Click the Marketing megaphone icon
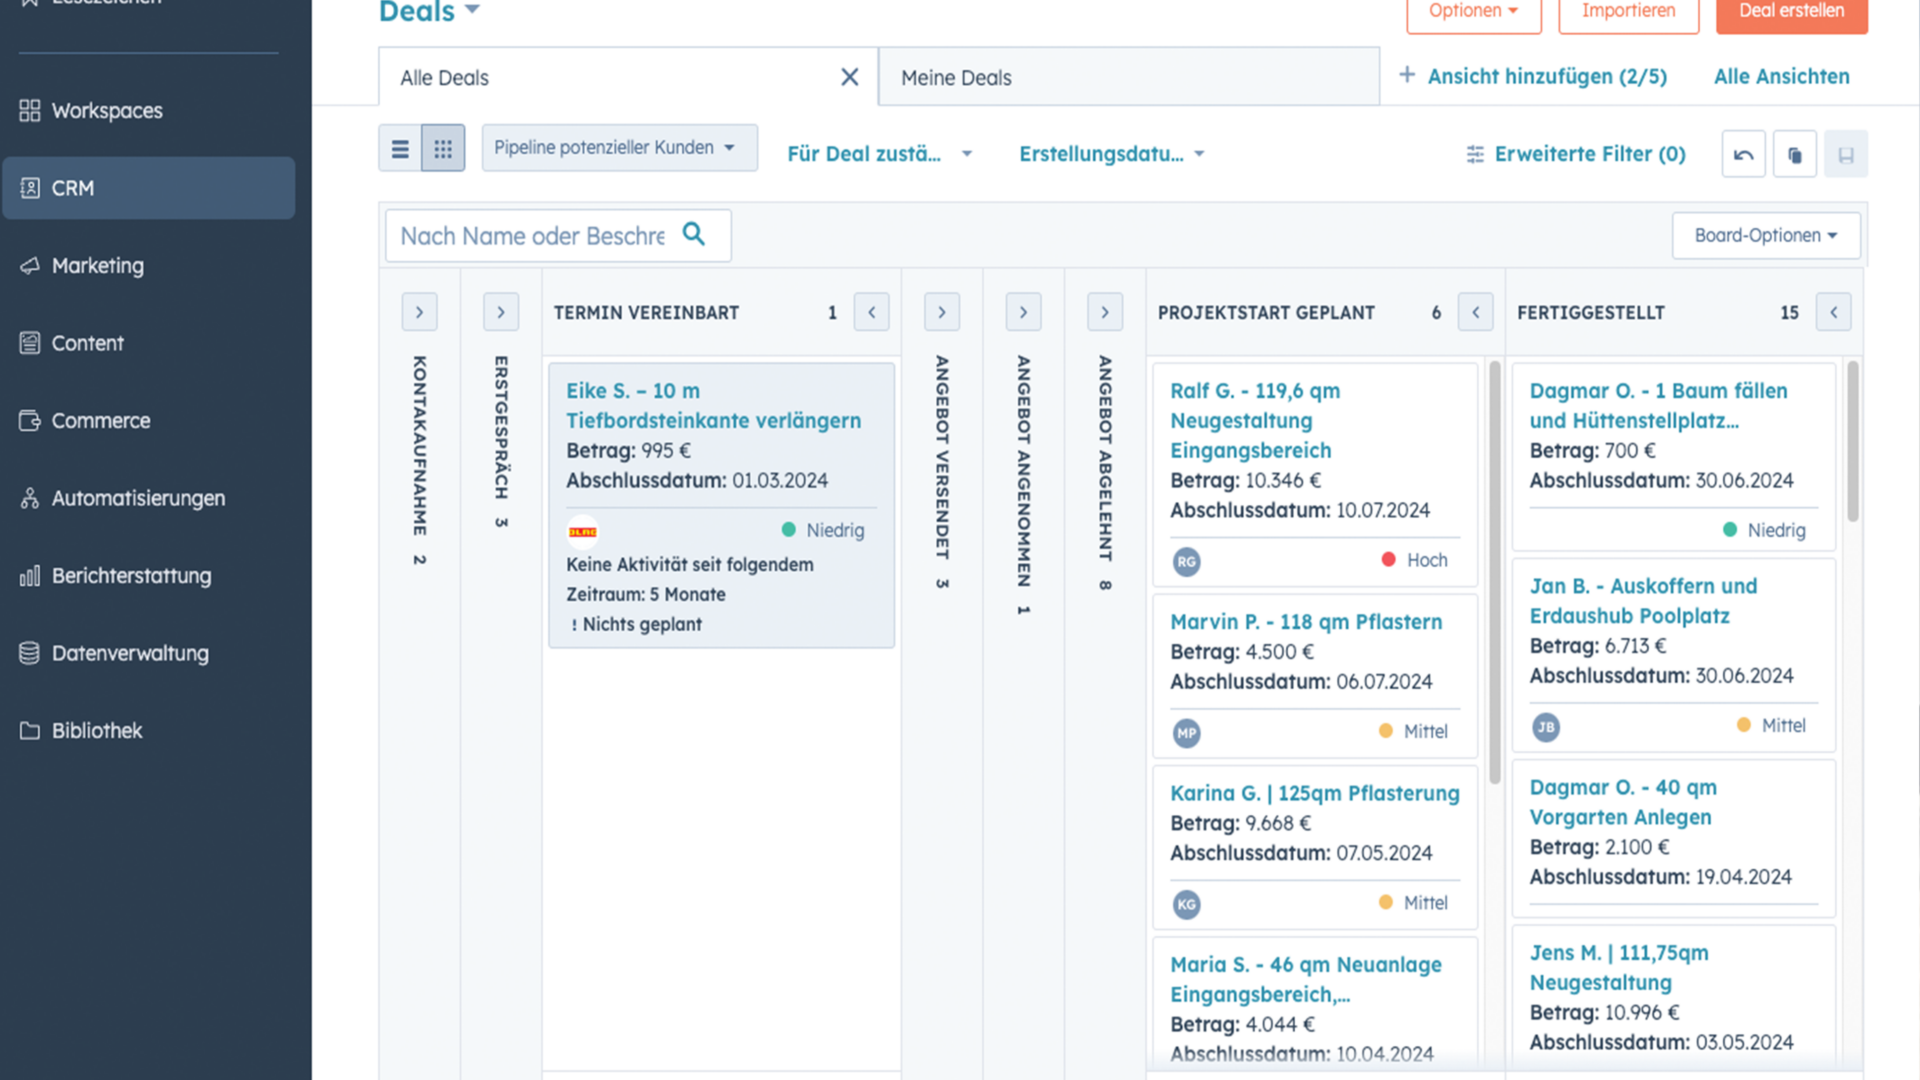The height and width of the screenshot is (1080, 1920). click(x=30, y=265)
